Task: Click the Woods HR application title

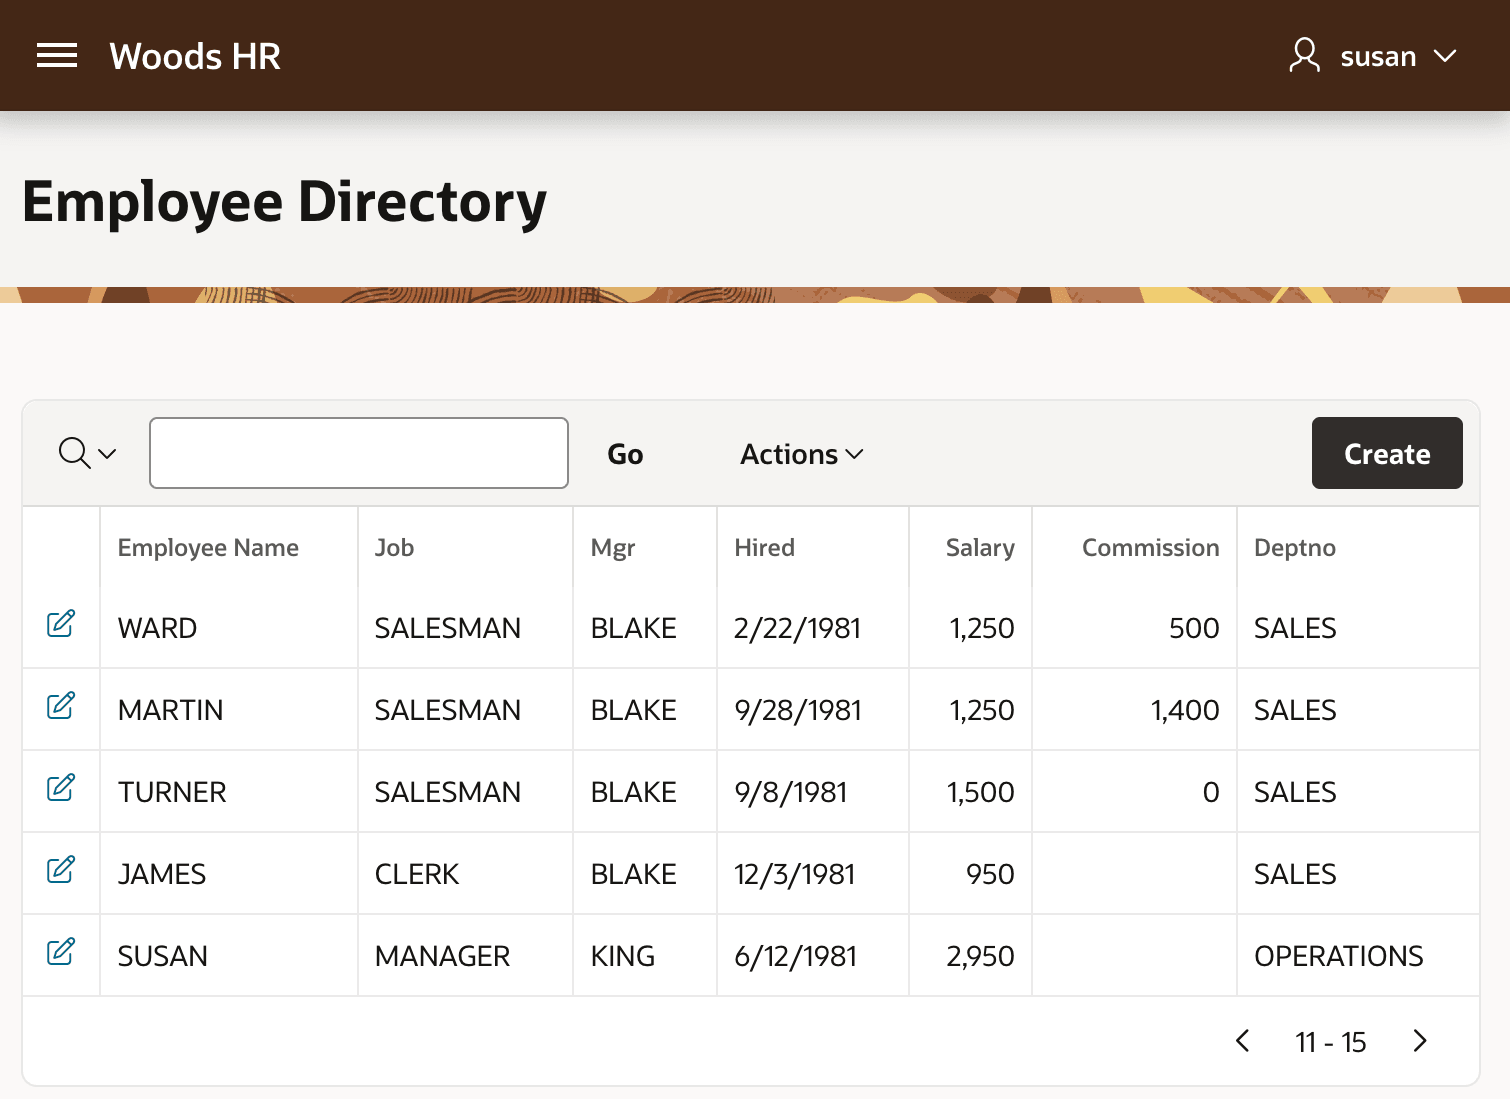Action: pyautogui.click(x=195, y=56)
